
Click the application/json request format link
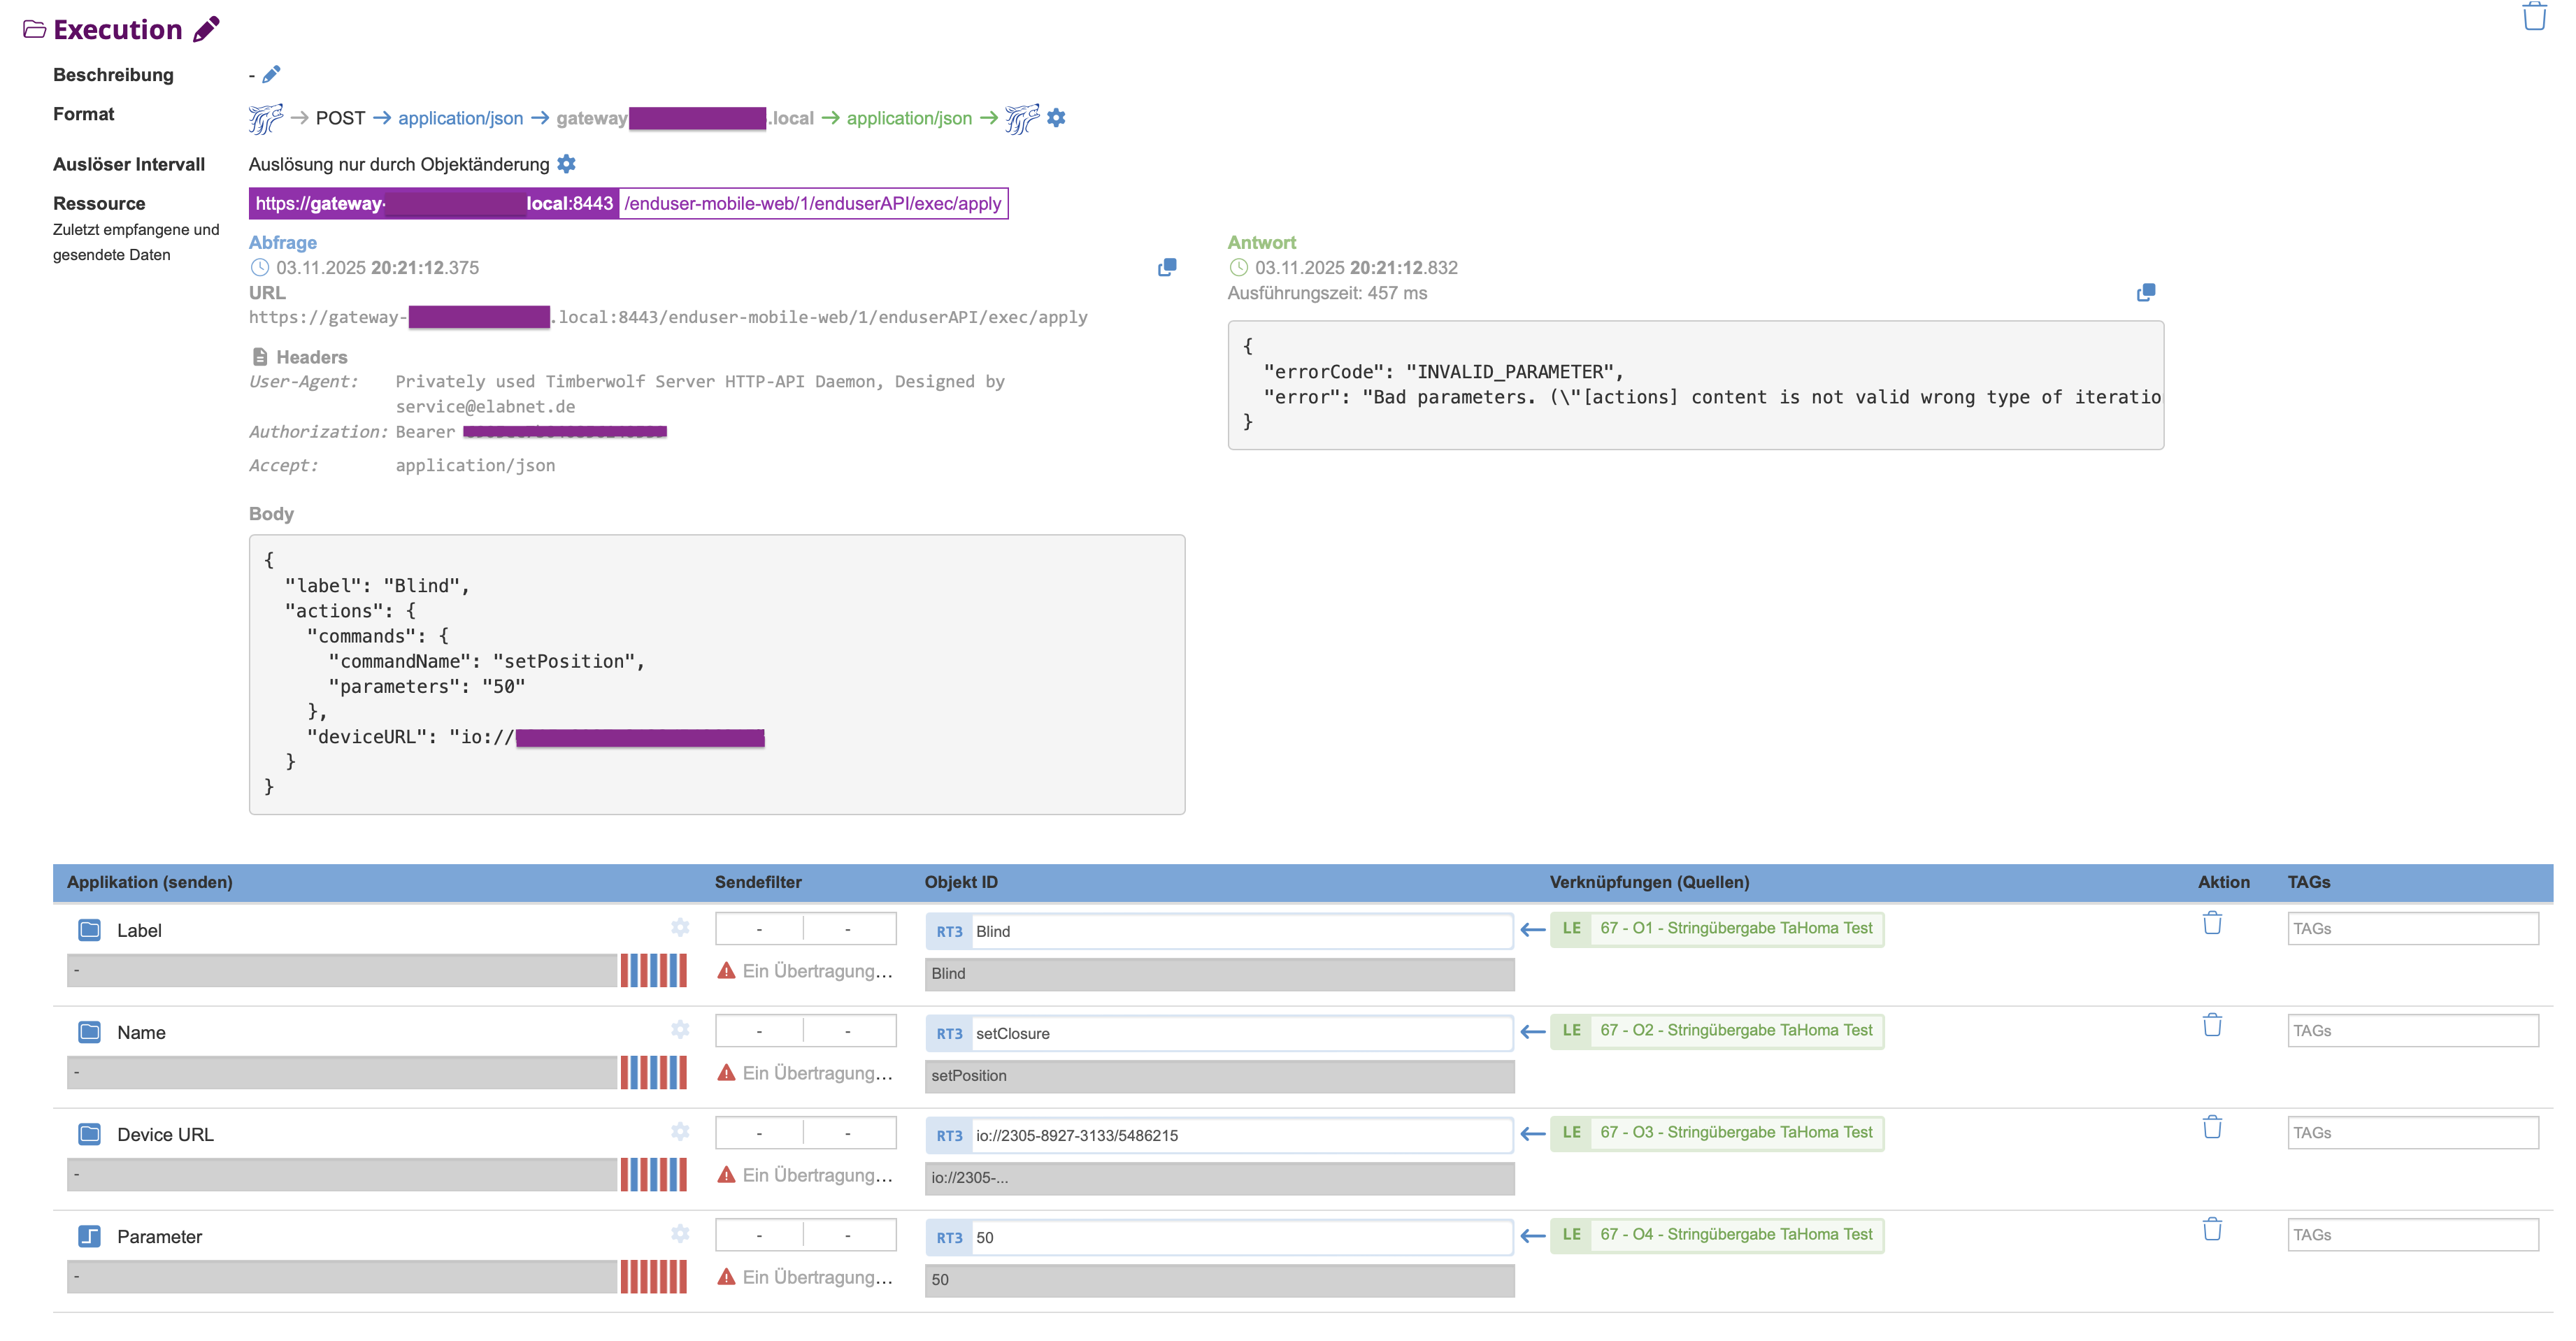(460, 118)
